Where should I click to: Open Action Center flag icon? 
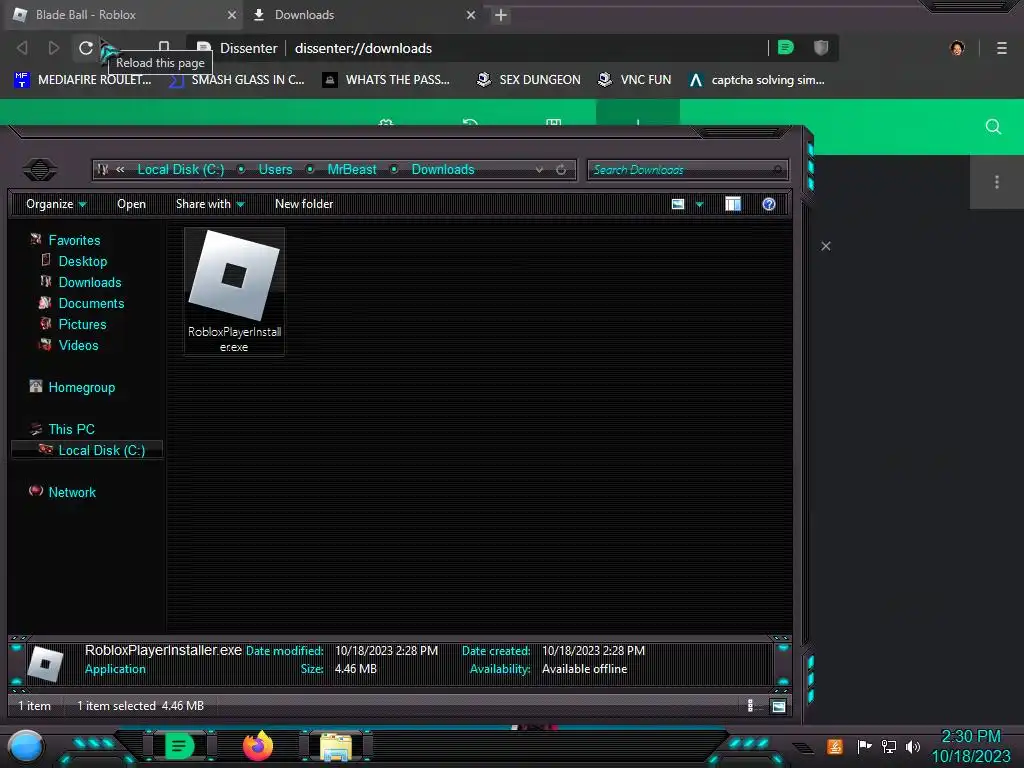pyautogui.click(x=864, y=746)
